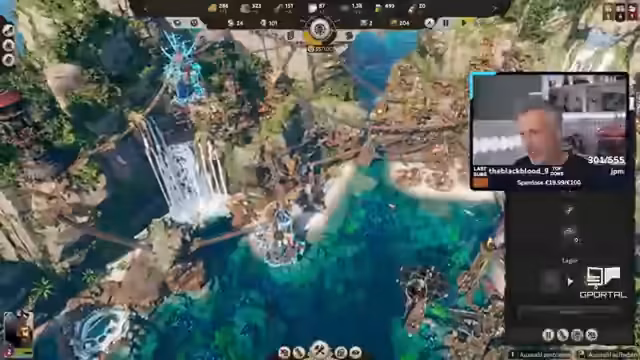Viewport: 640px width, 360px height.
Task: Expand the Lager cargo slot arrow
Action: (x=570, y=282)
